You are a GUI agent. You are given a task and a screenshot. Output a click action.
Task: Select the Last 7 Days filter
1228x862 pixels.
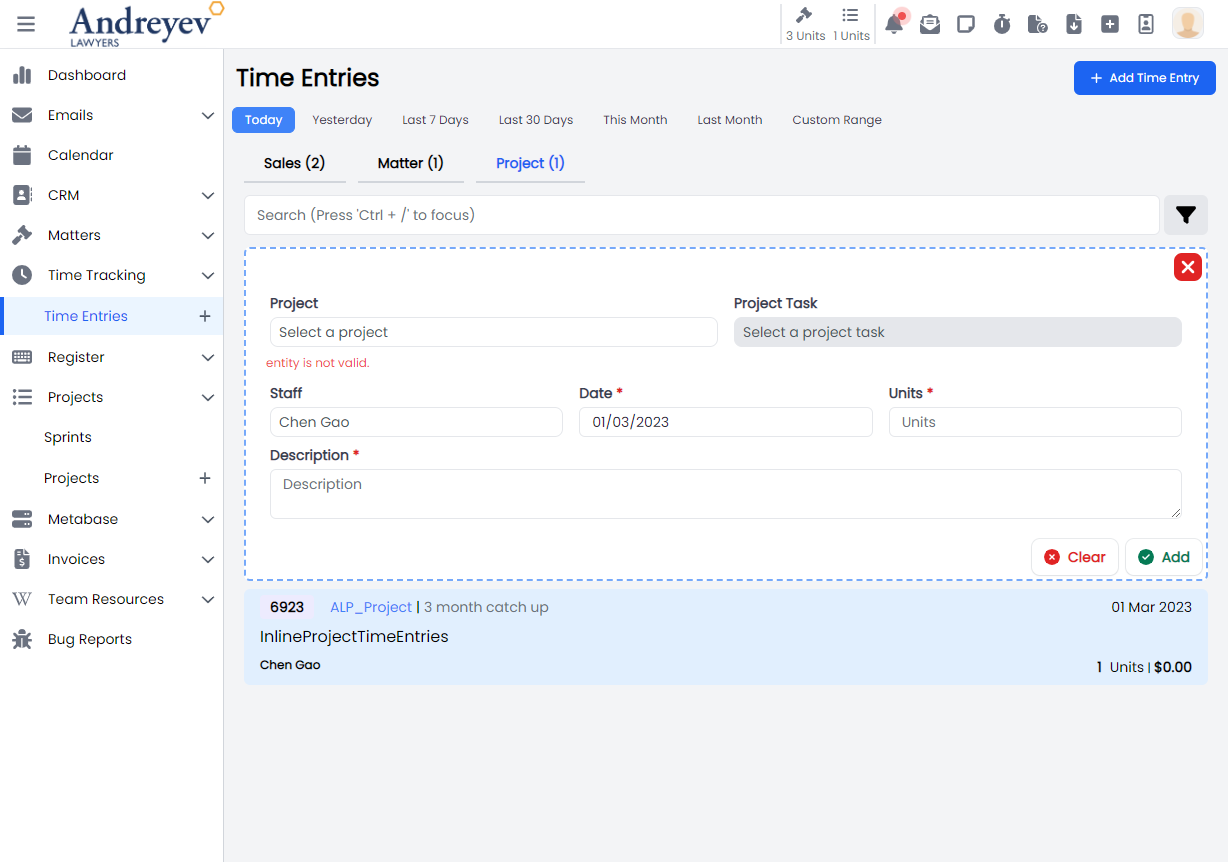(x=435, y=120)
